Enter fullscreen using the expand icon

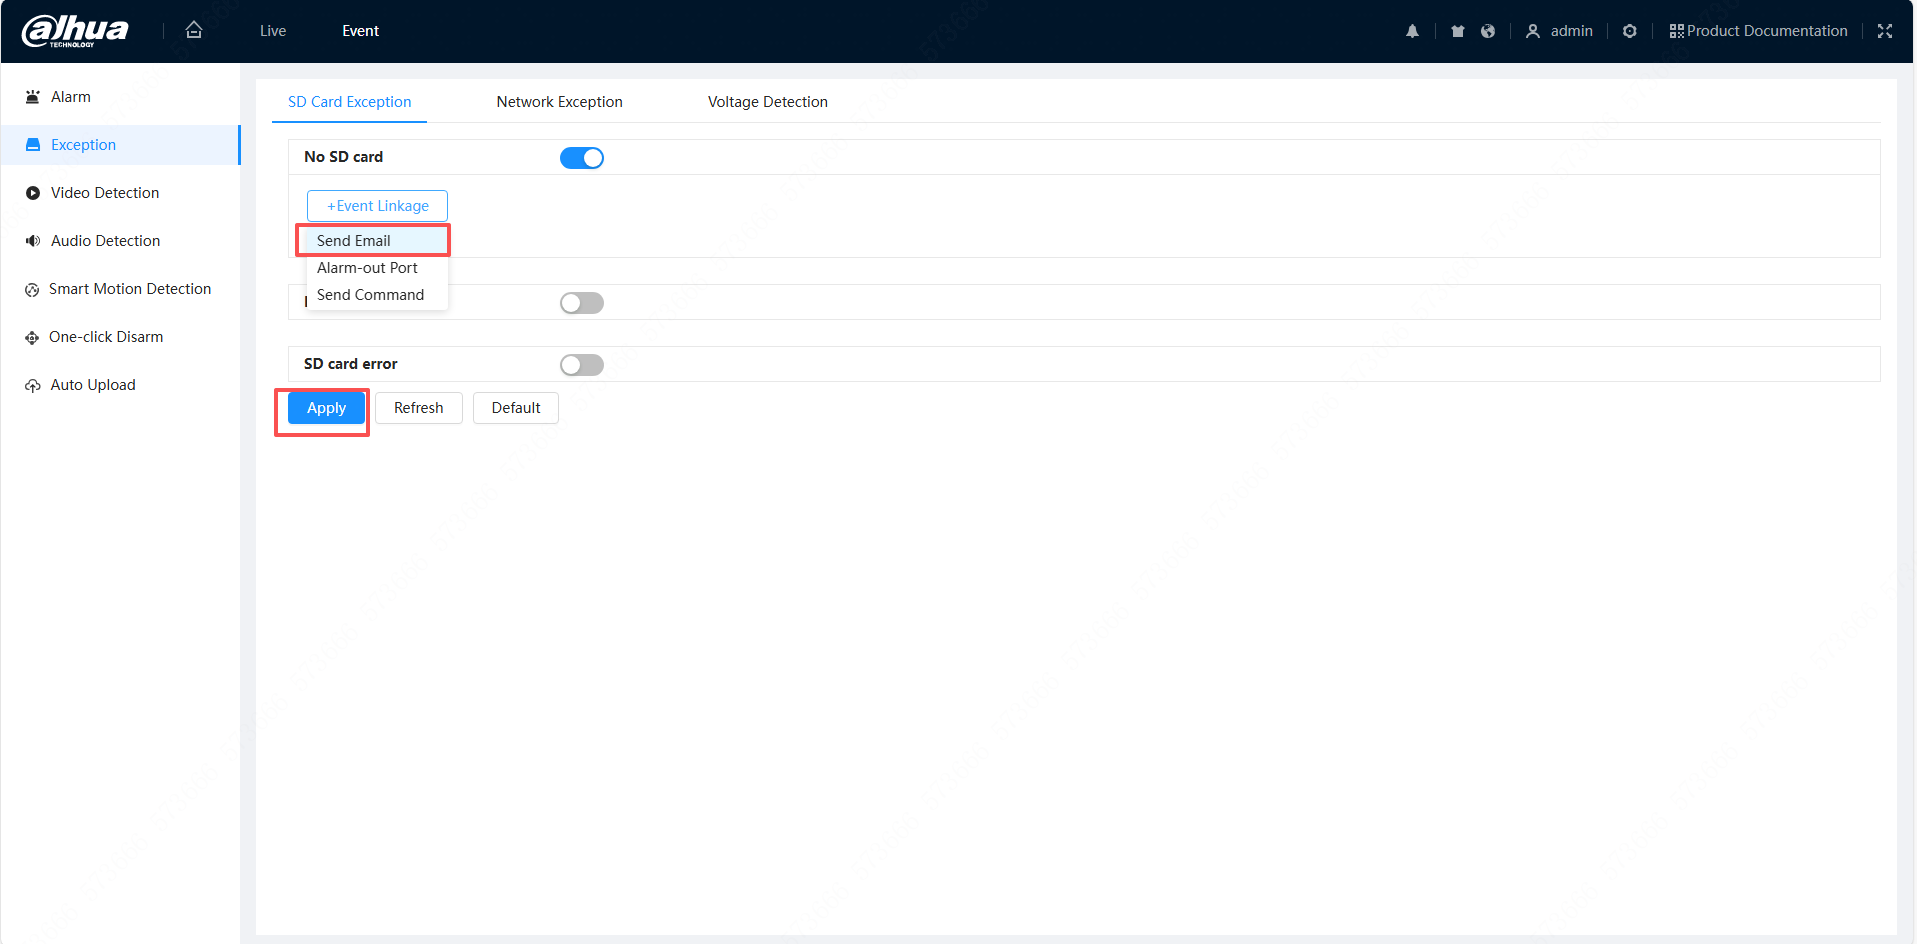pyautogui.click(x=1885, y=31)
